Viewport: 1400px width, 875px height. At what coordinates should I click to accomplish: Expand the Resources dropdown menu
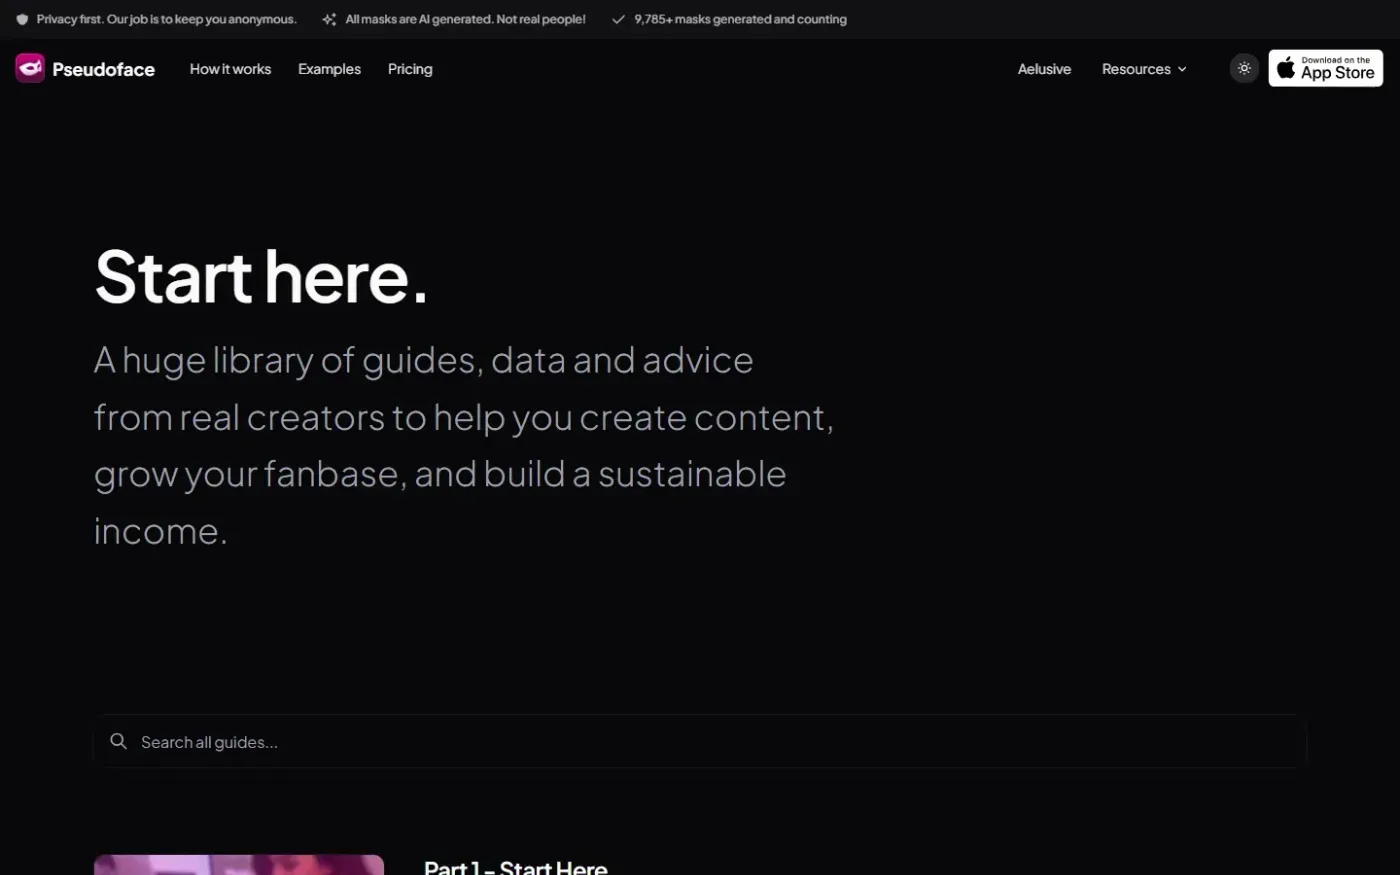click(x=1144, y=69)
